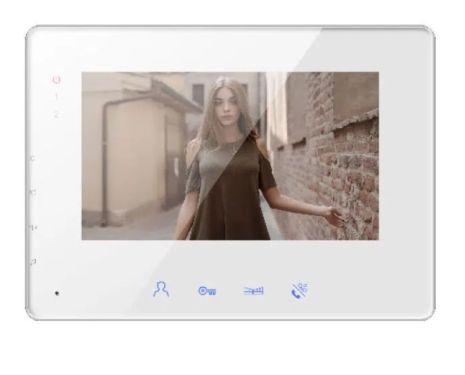The height and width of the screenshot is (375, 465).
Task: Tap the monitor/visitor silhouette icon
Action: tap(161, 289)
